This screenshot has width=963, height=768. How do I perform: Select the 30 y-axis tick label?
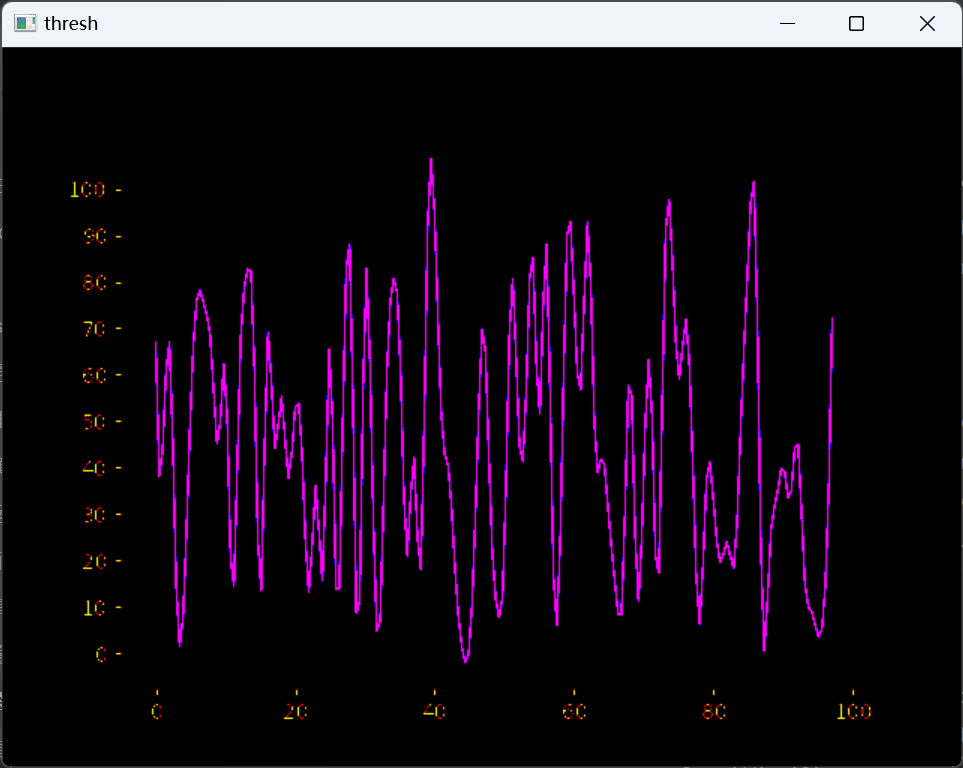(x=95, y=515)
